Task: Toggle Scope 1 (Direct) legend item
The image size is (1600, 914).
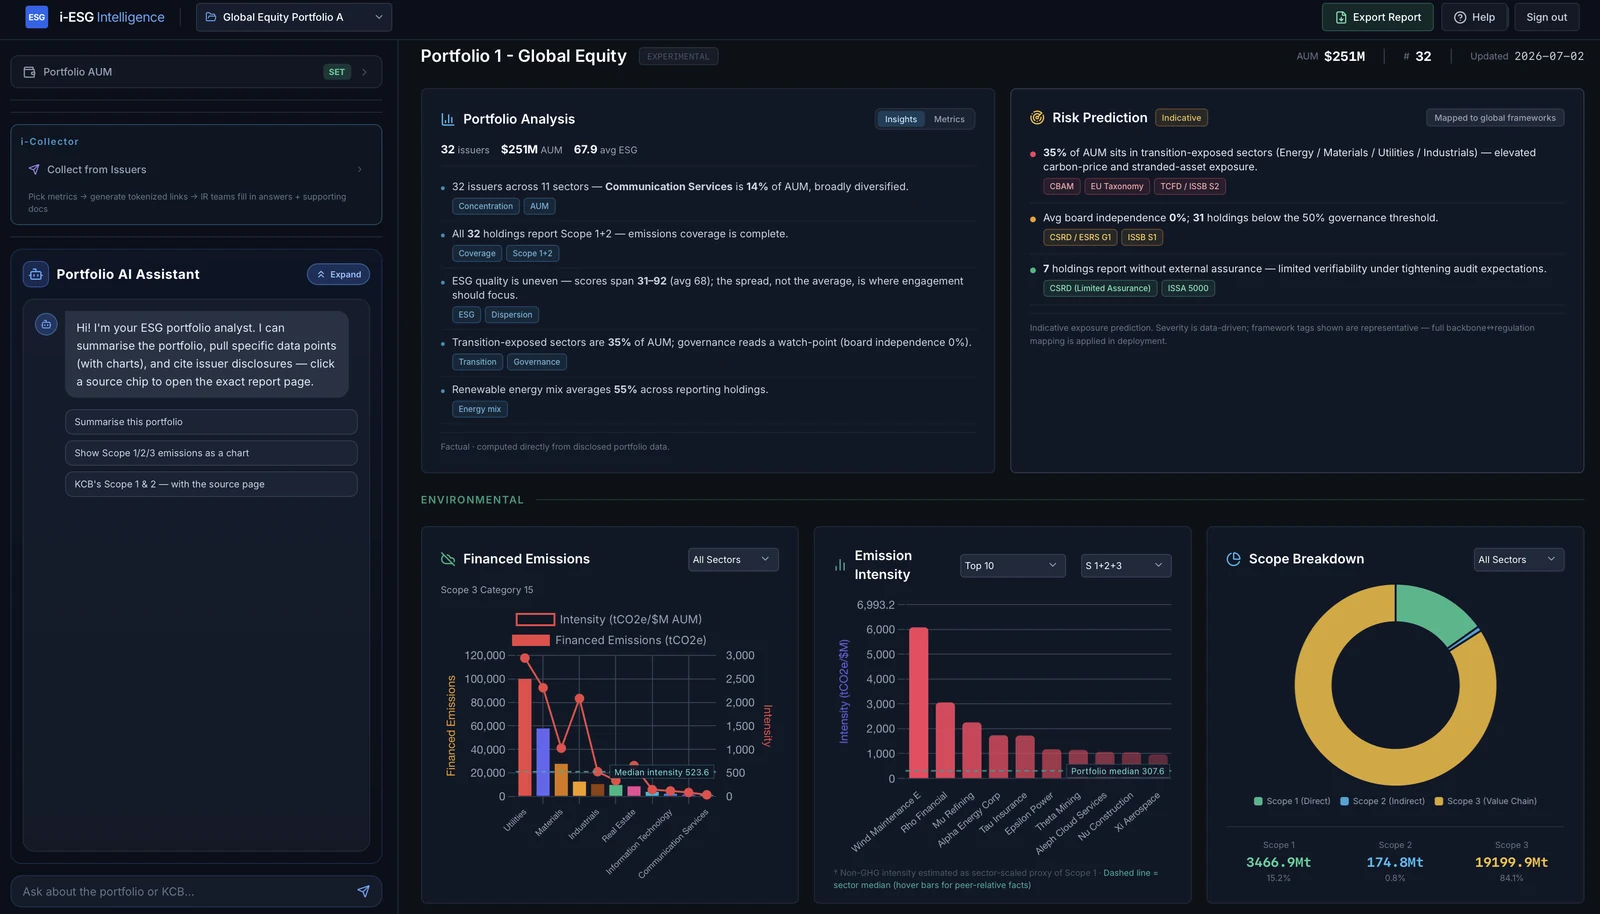Action: click(1292, 801)
